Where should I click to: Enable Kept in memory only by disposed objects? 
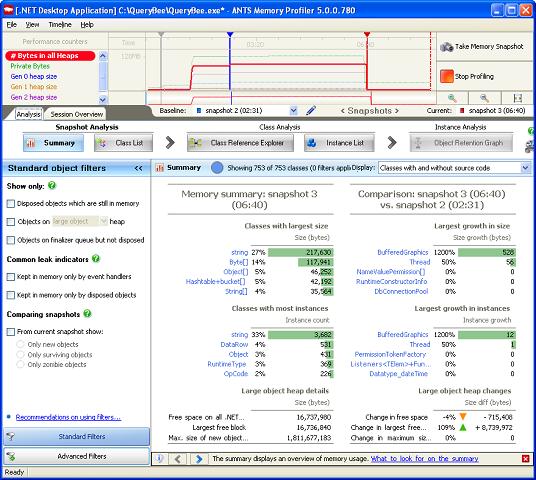(11, 295)
